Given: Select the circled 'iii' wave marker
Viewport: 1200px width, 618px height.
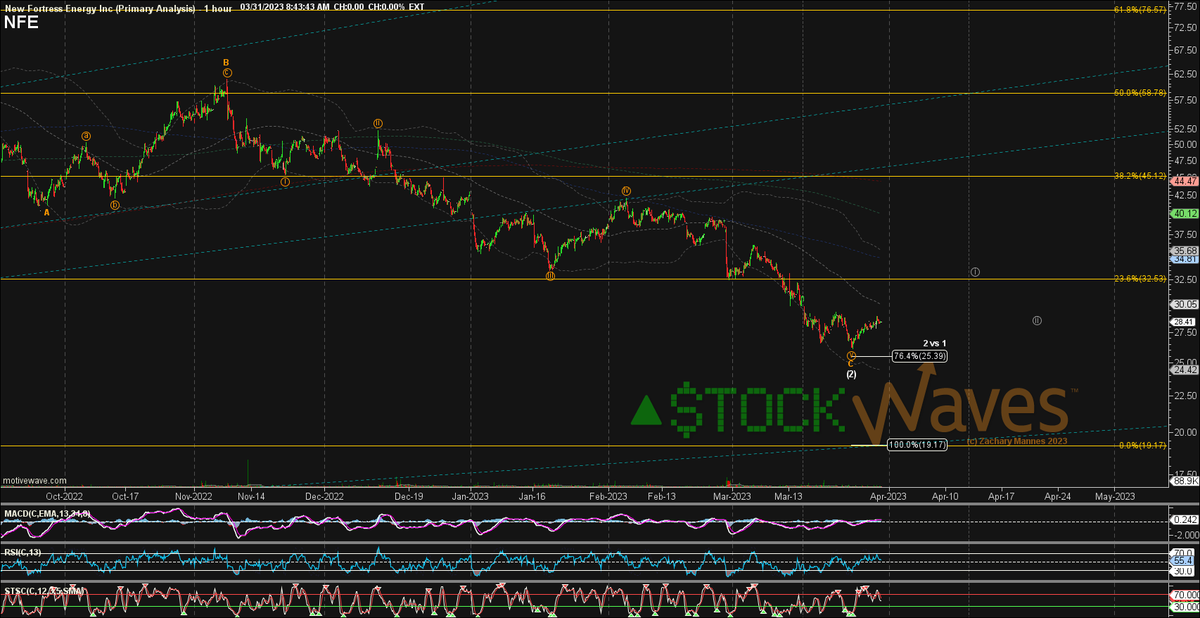Looking at the screenshot, I should point(550,275).
